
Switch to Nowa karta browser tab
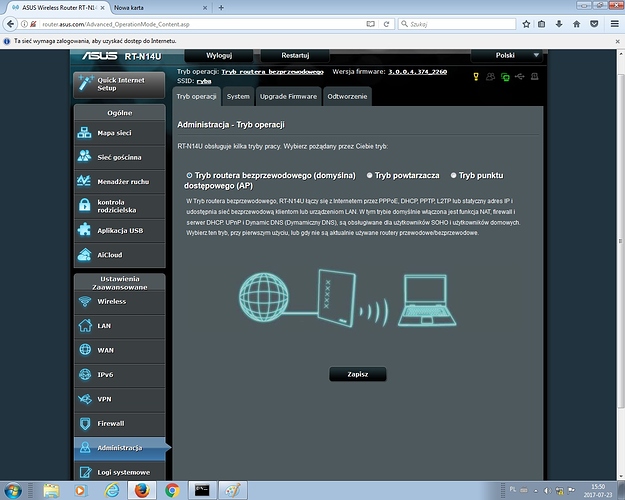click(160, 8)
